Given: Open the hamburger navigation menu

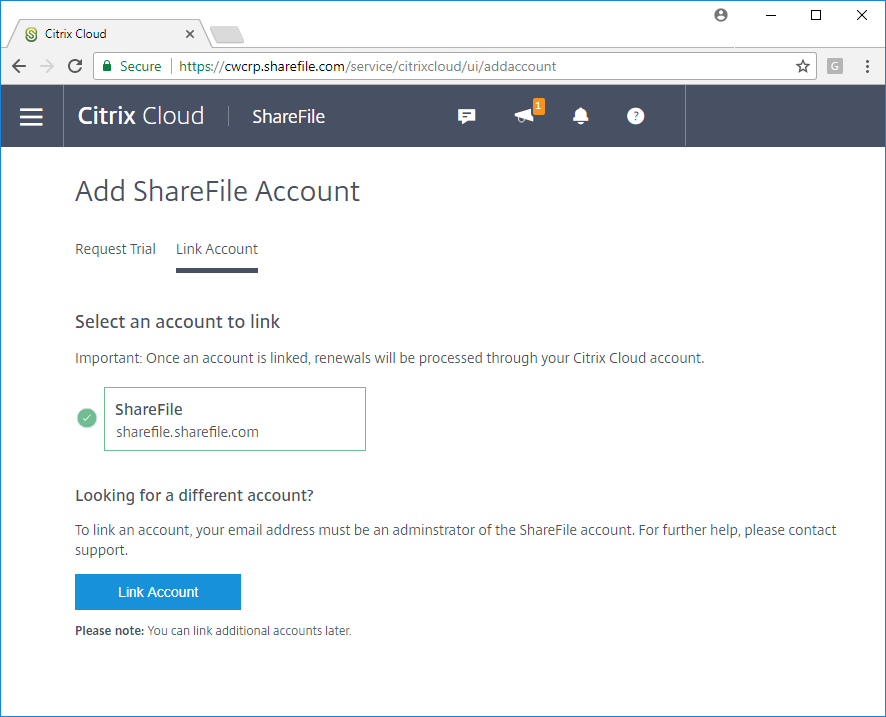Looking at the screenshot, I should (x=32, y=117).
